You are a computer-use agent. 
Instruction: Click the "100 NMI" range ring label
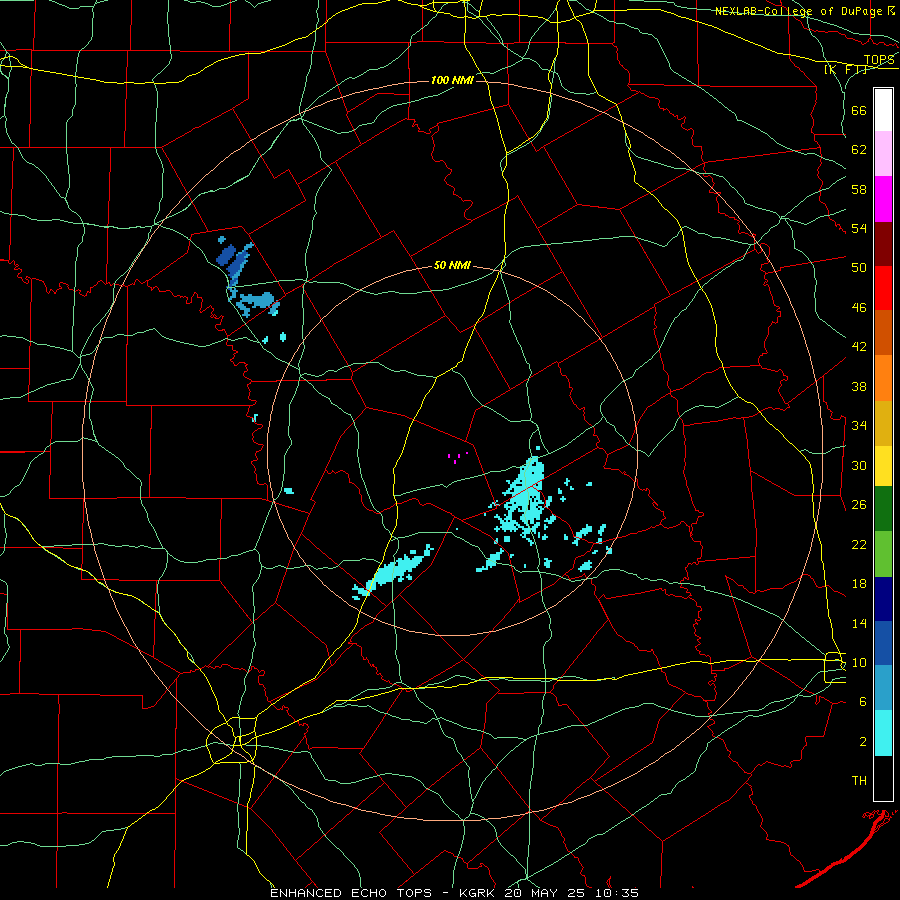coord(452,80)
